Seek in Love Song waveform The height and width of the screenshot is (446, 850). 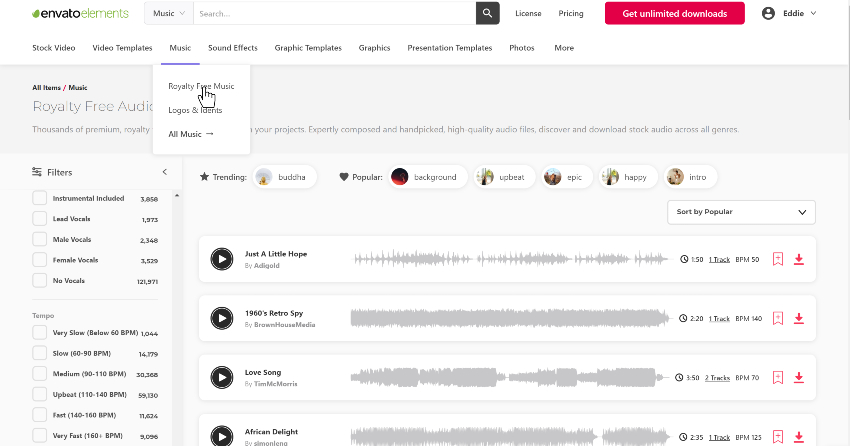509,377
